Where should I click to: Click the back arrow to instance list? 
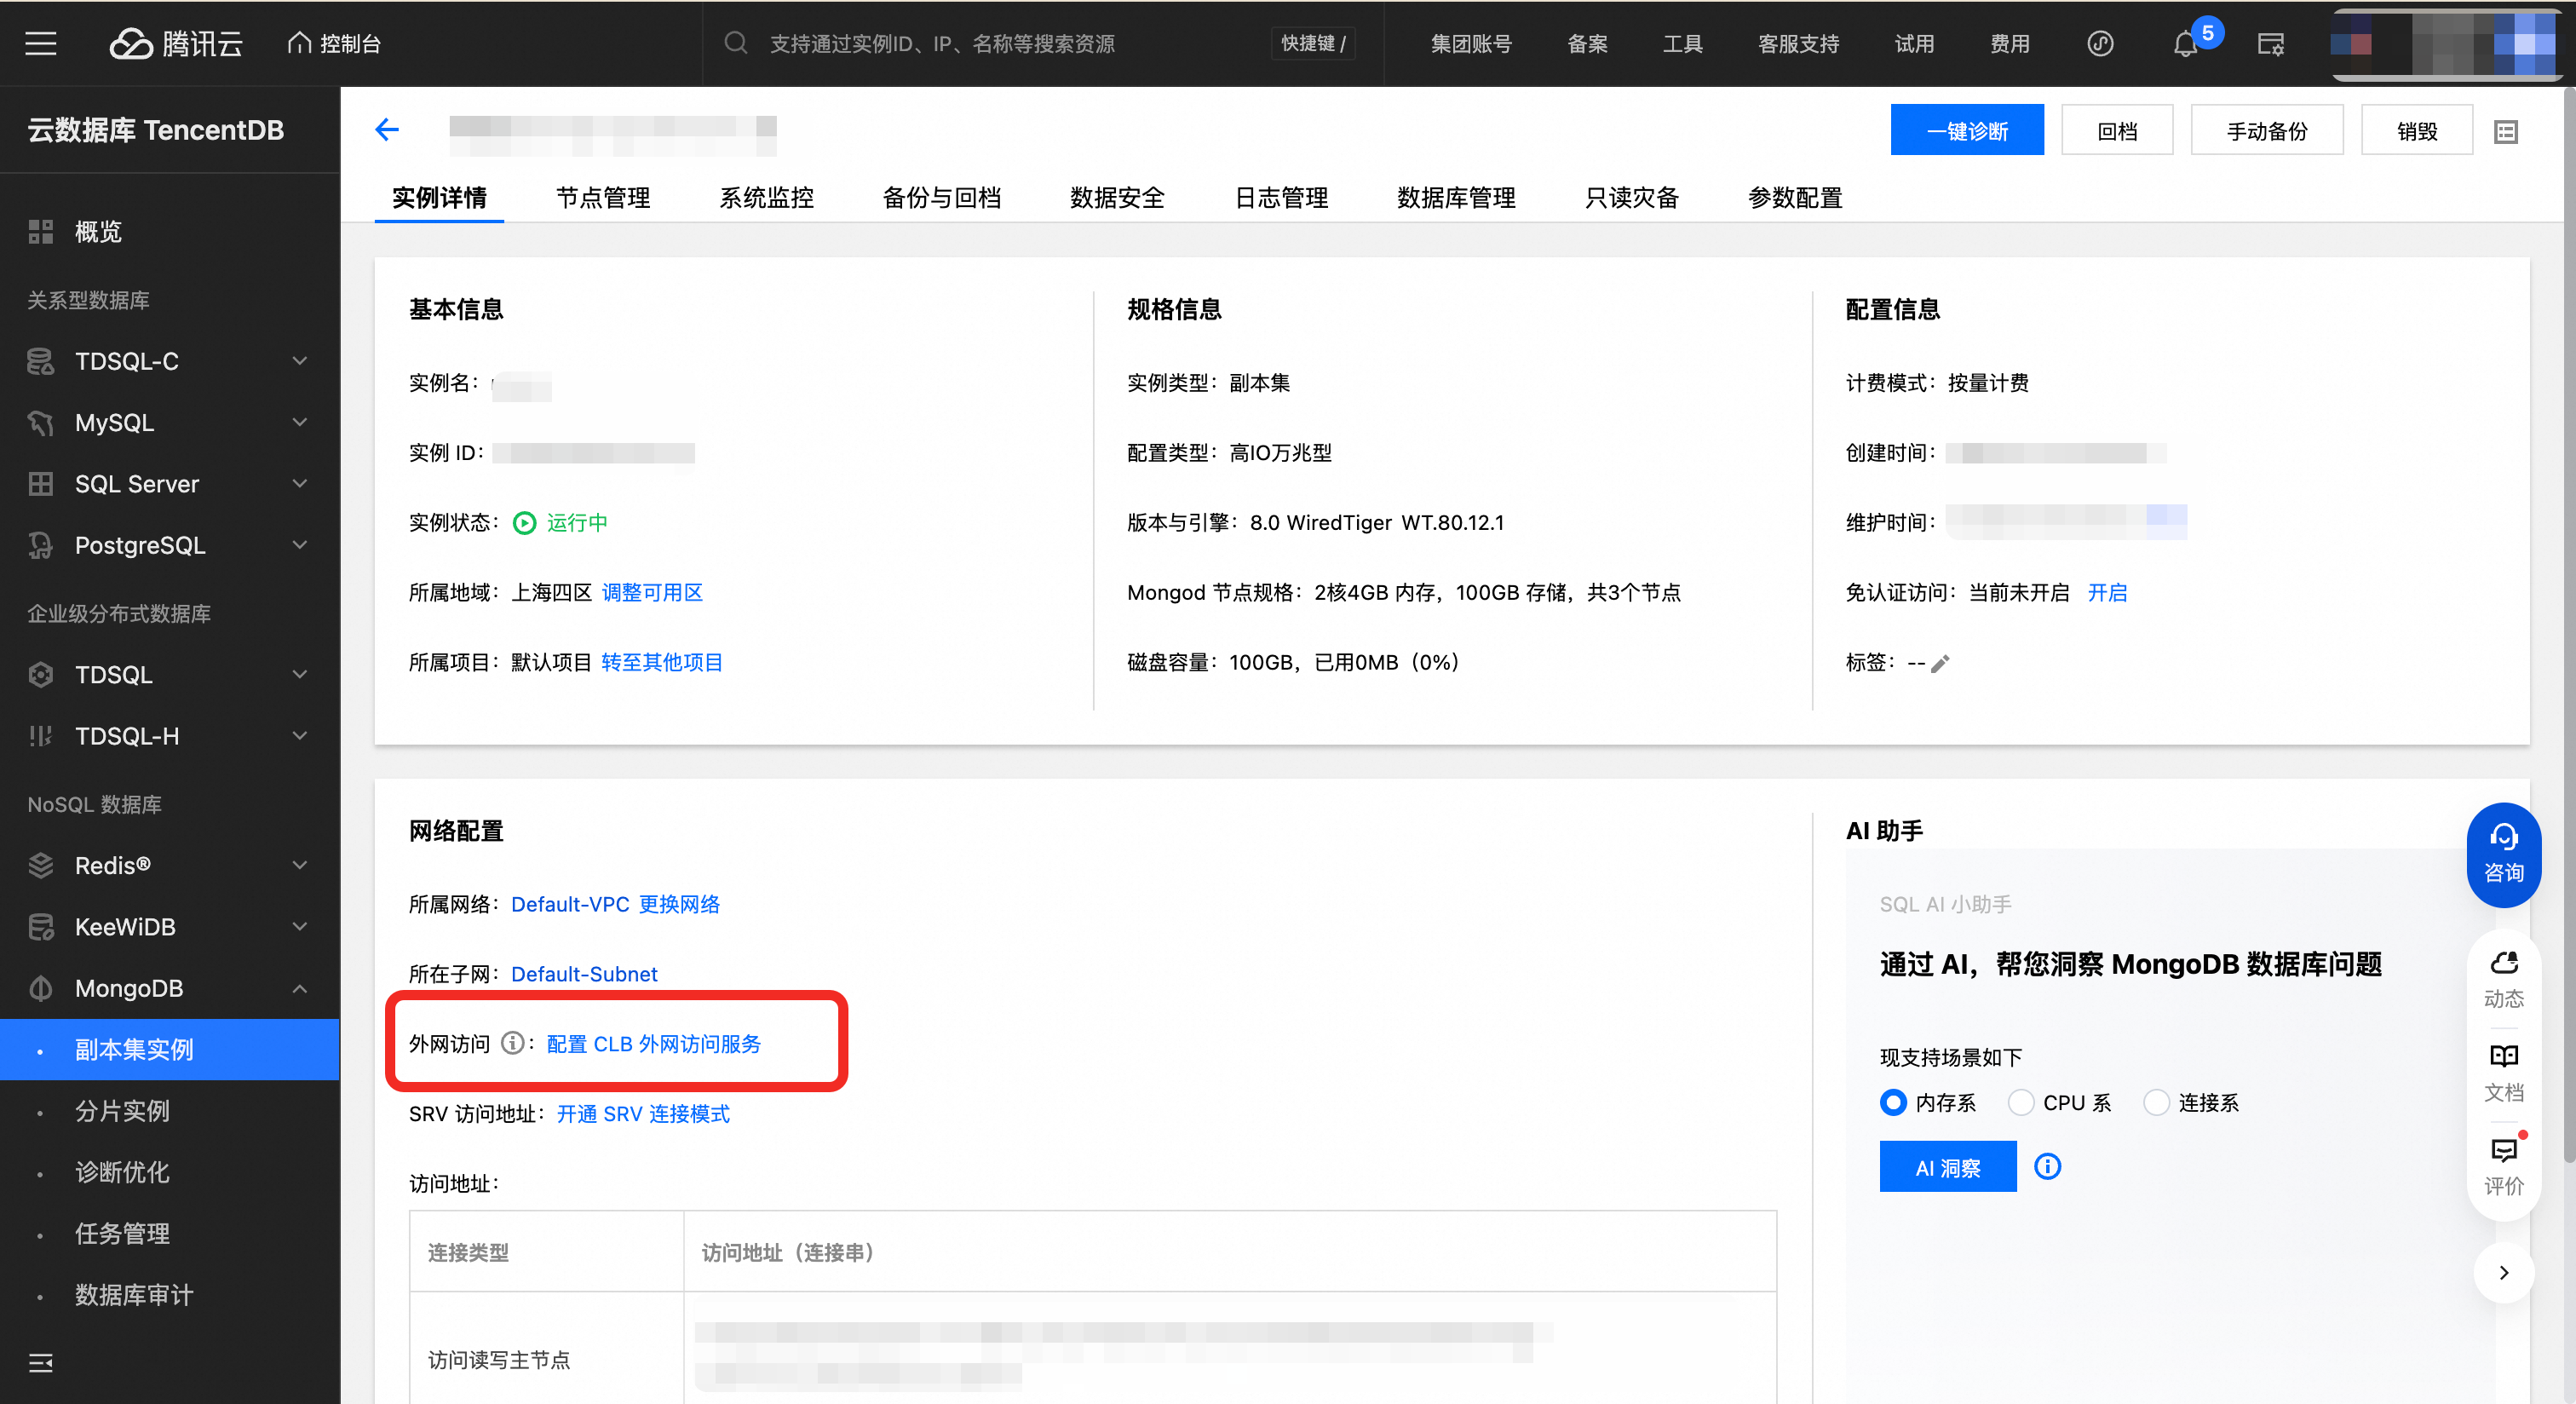(387, 129)
